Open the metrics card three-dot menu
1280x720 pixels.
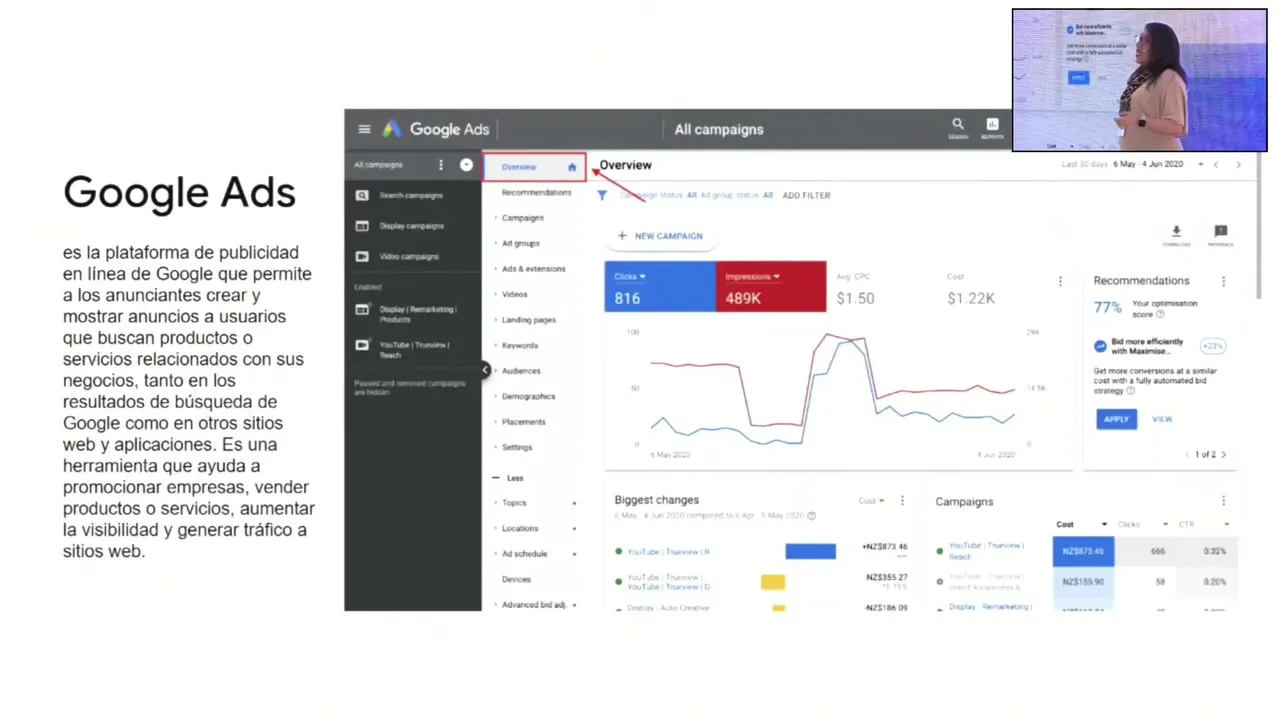(x=1060, y=281)
